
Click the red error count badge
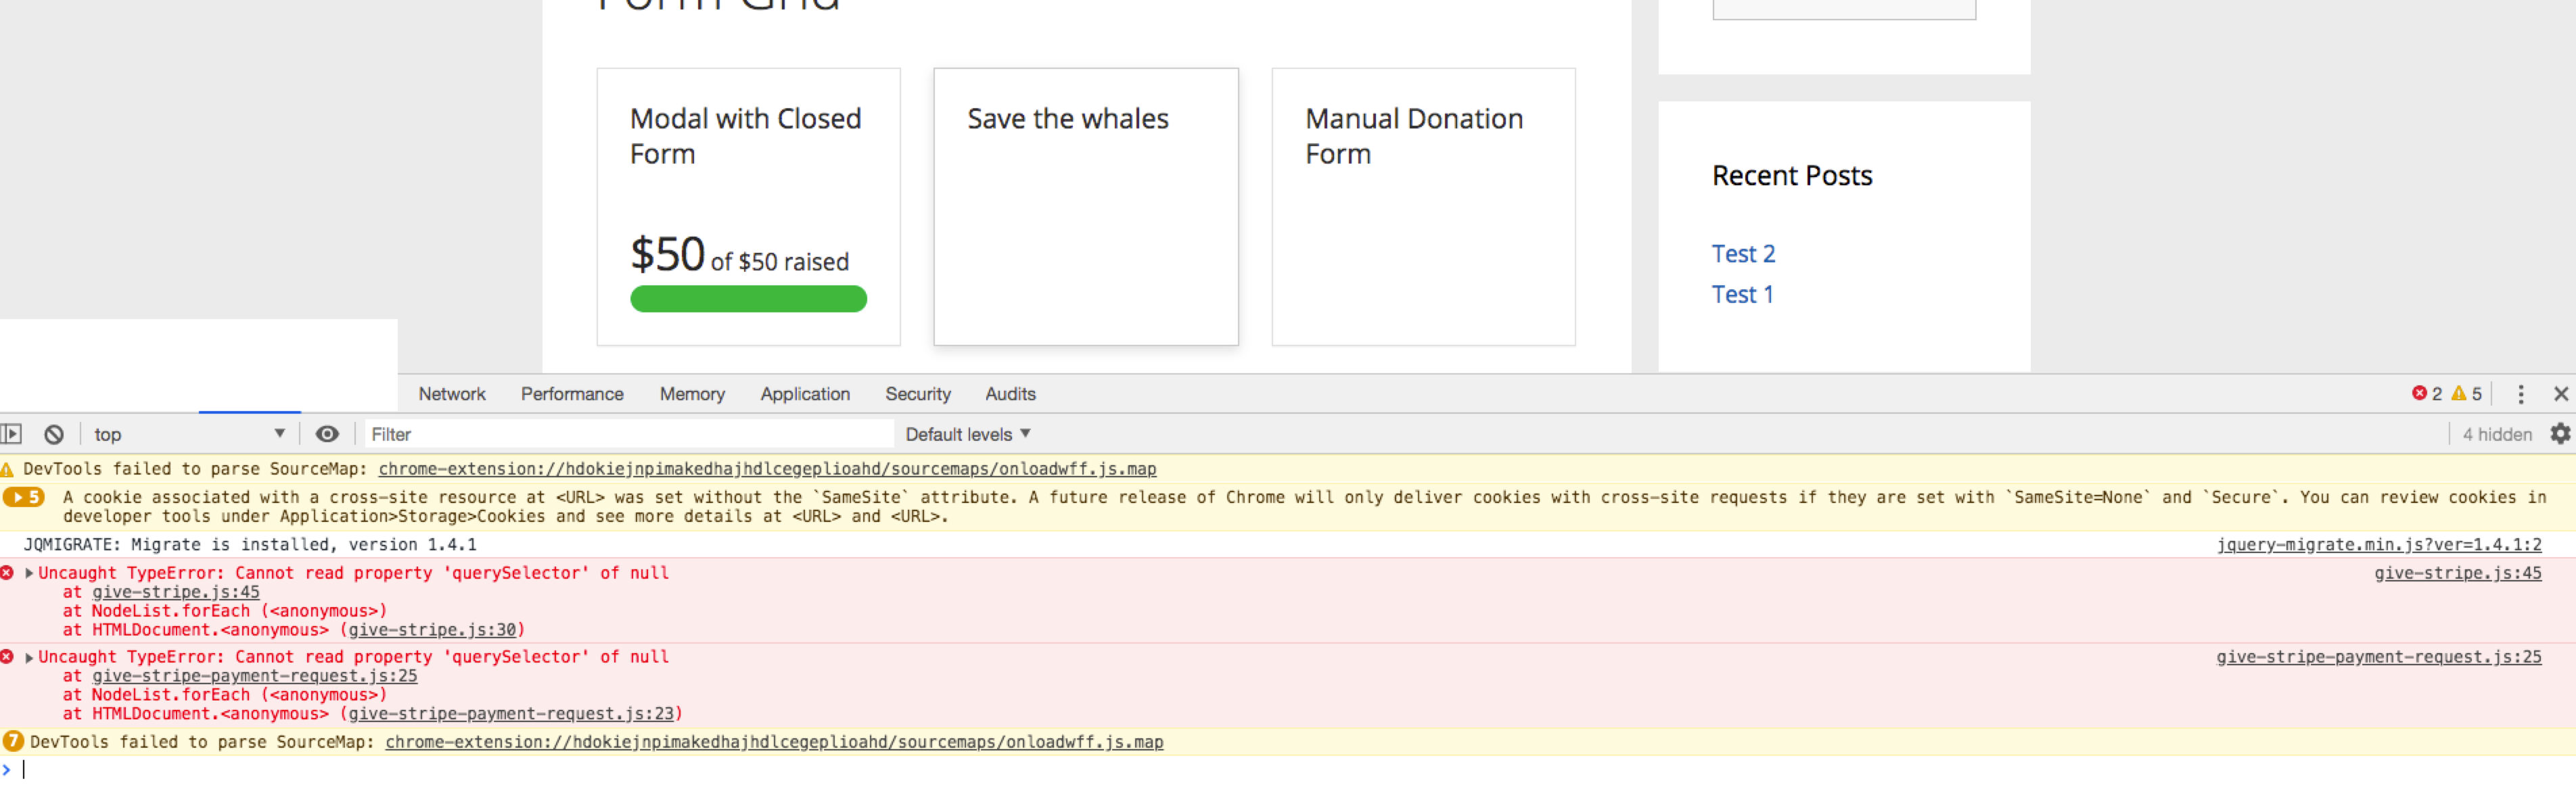pyautogui.click(x=2427, y=394)
